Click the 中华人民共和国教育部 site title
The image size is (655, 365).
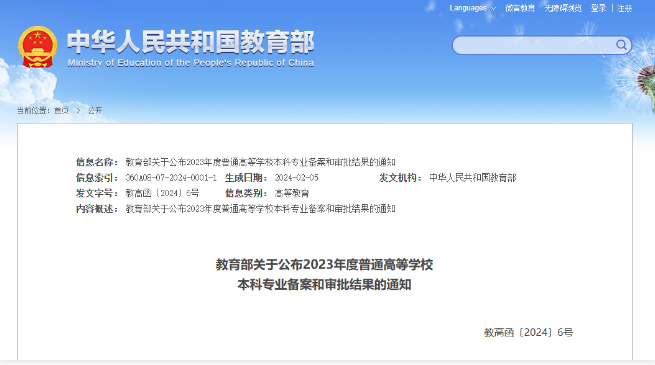[x=190, y=42]
